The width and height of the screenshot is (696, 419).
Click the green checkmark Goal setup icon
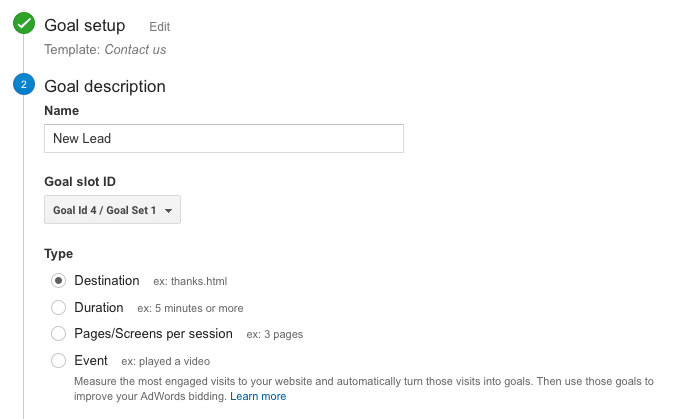(24, 23)
